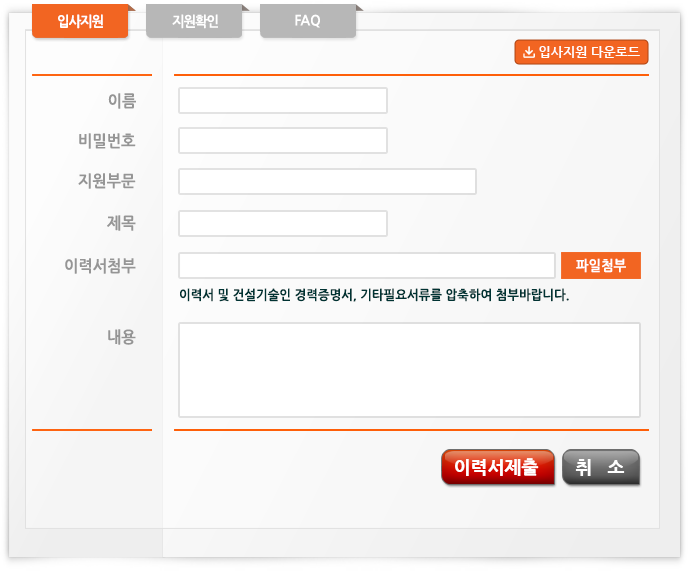
Task: Go to the FAQ tab
Action: click(x=307, y=21)
